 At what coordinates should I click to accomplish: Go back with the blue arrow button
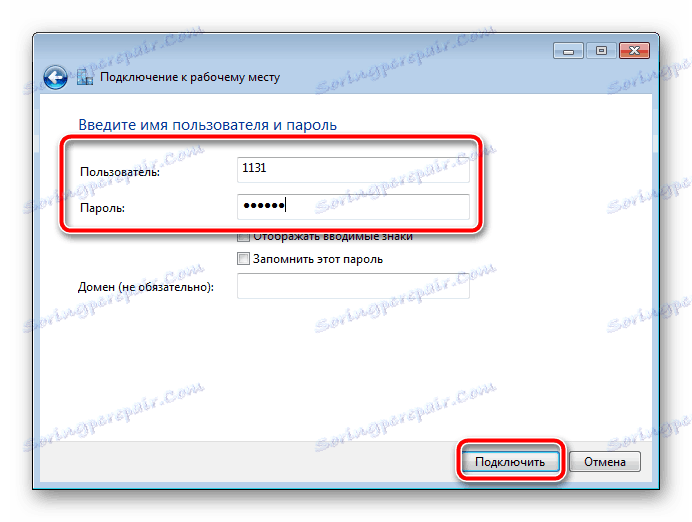[x=56, y=77]
